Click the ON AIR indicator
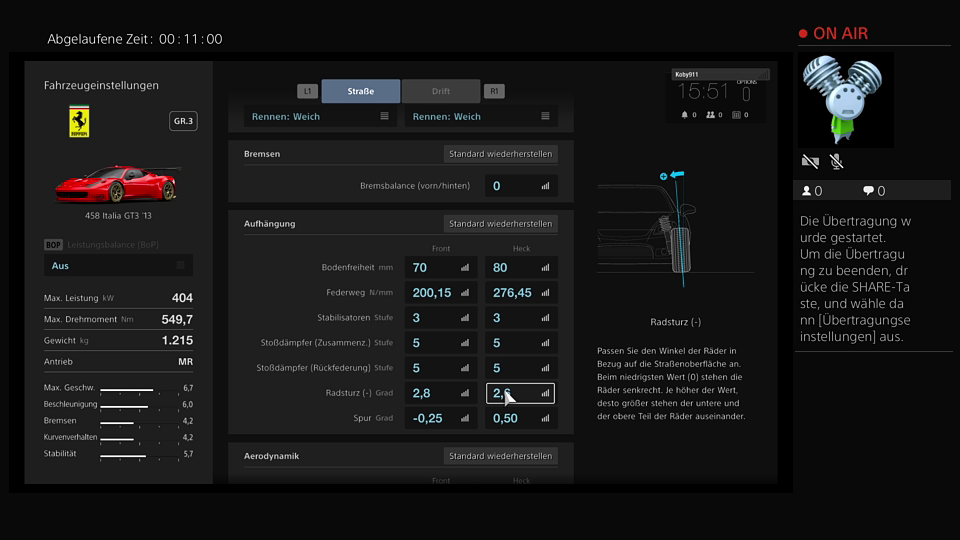 [833, 34]
